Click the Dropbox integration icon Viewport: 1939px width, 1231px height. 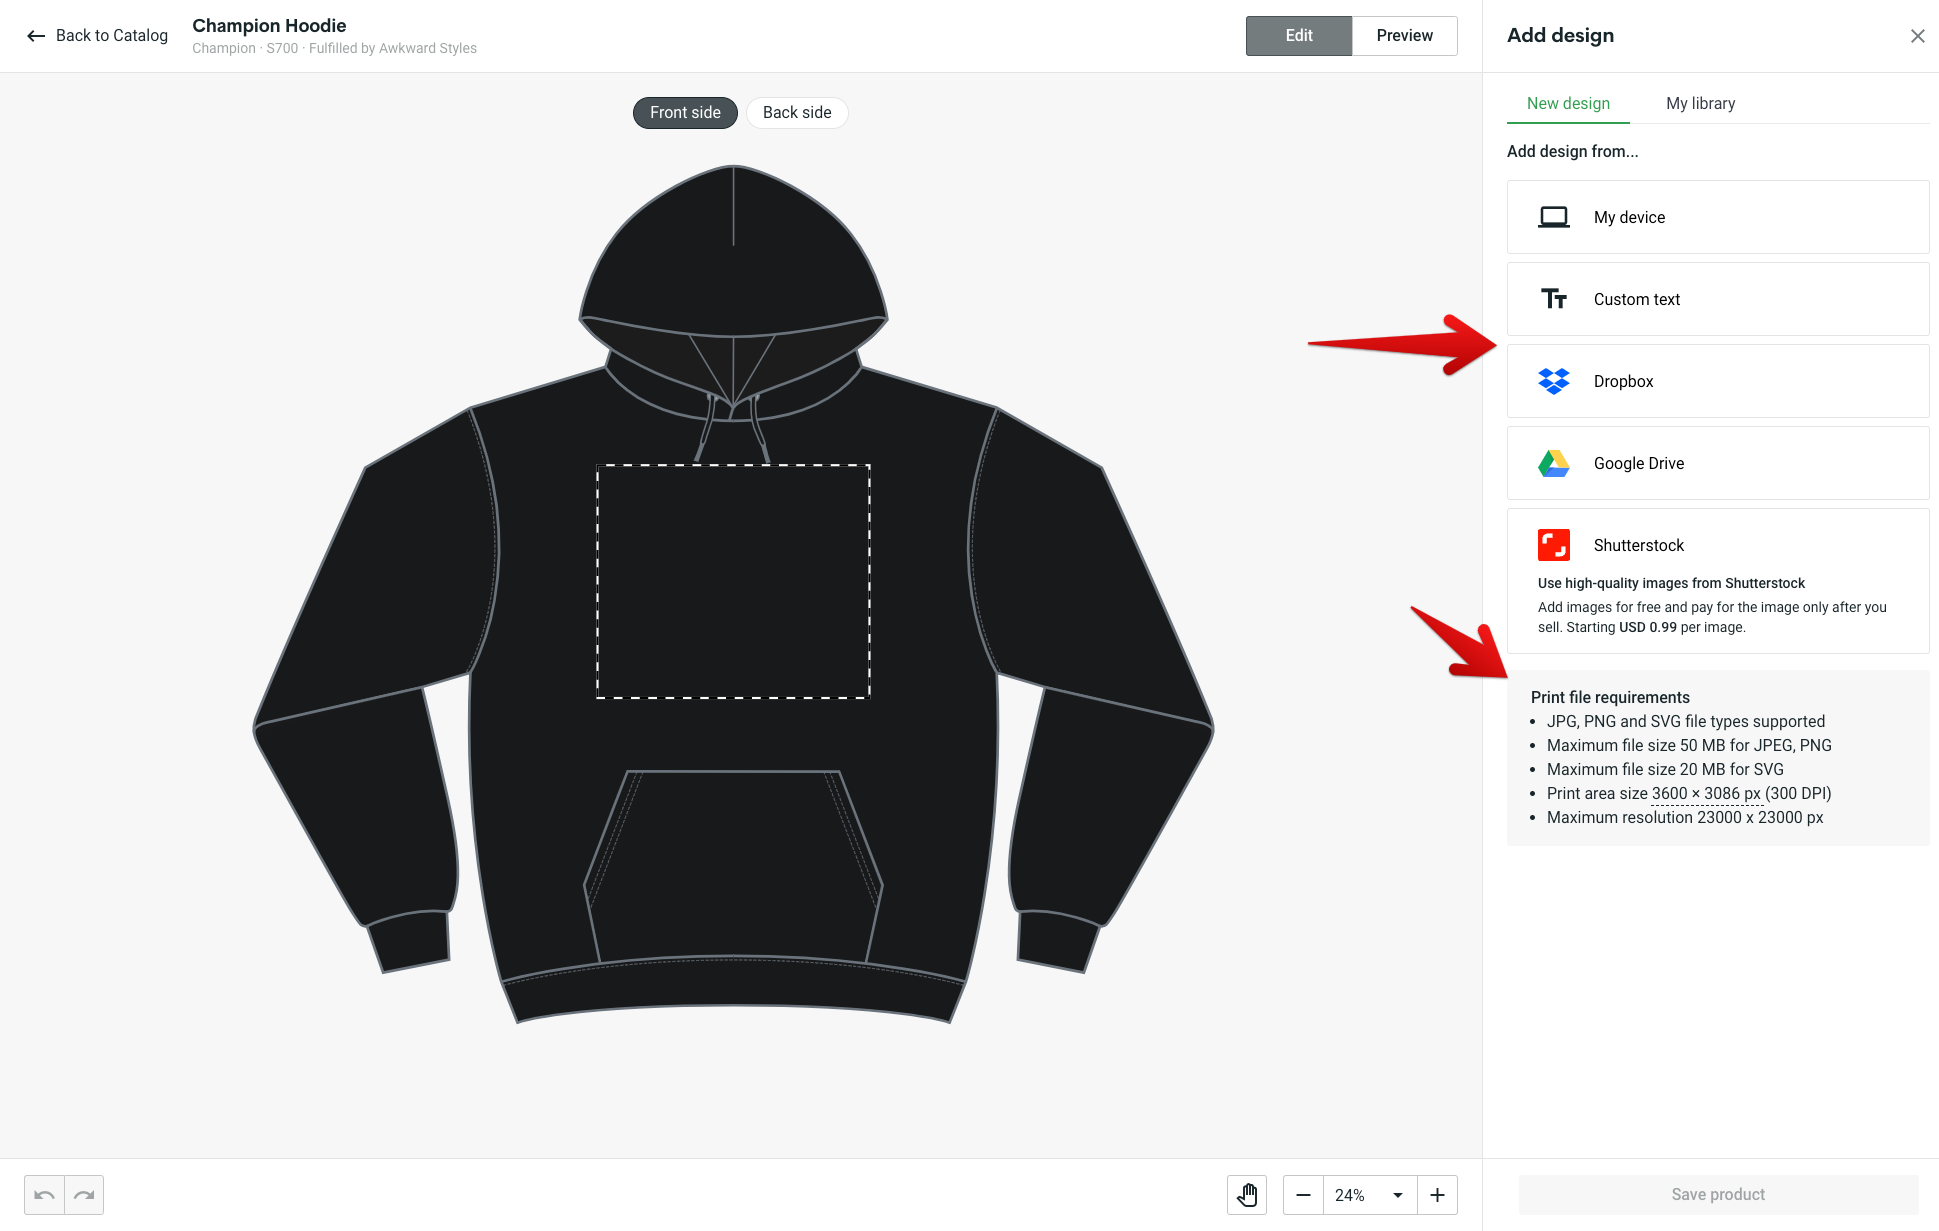[1553, 380]
